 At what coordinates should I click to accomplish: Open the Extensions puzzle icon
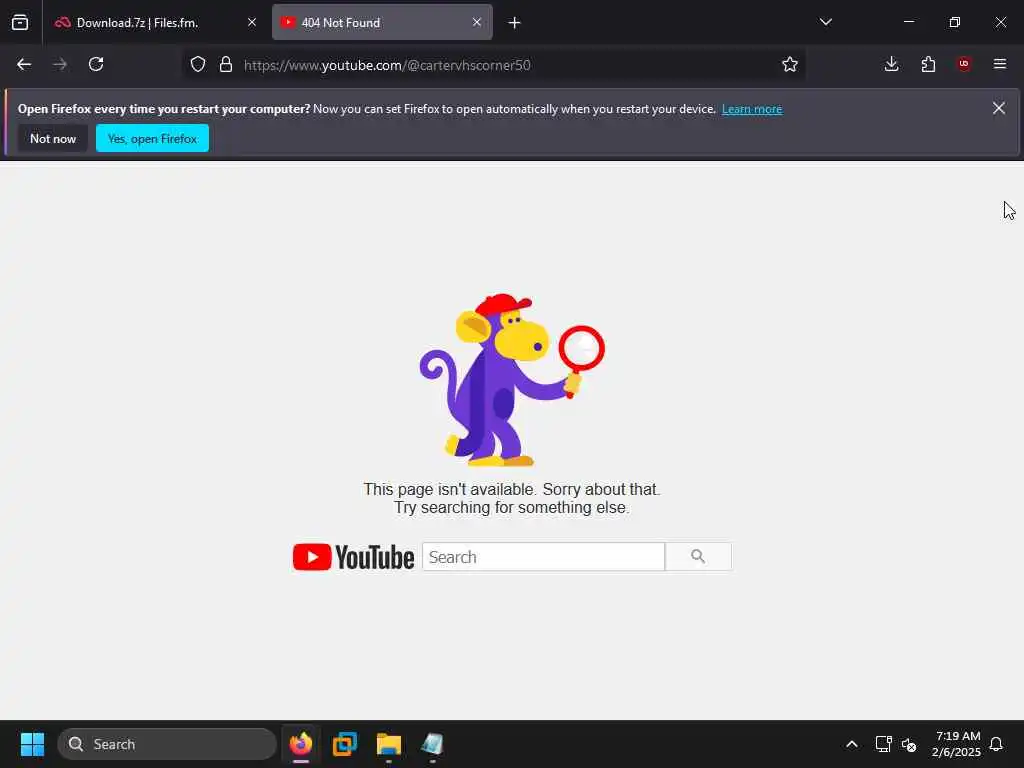click(928, 64)
